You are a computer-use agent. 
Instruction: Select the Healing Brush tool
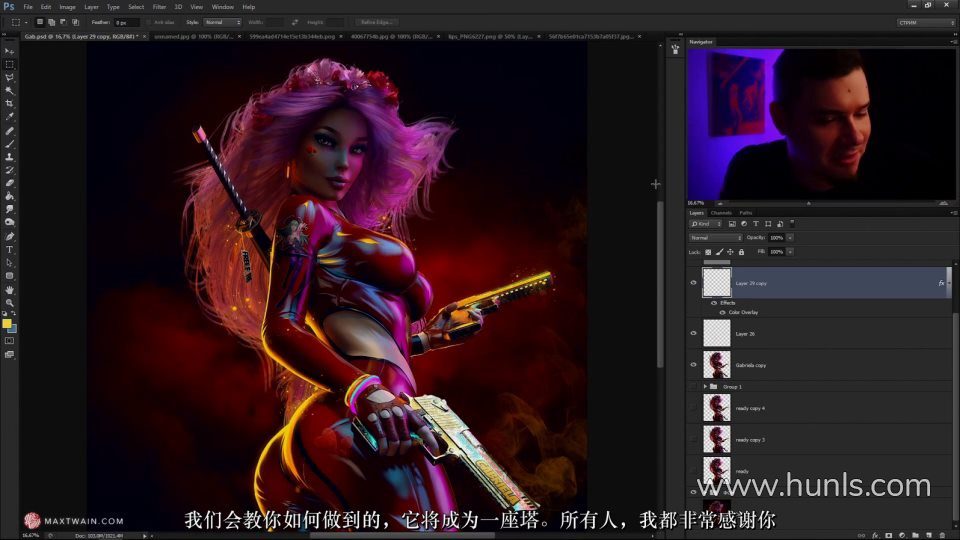tap(9, 131)
